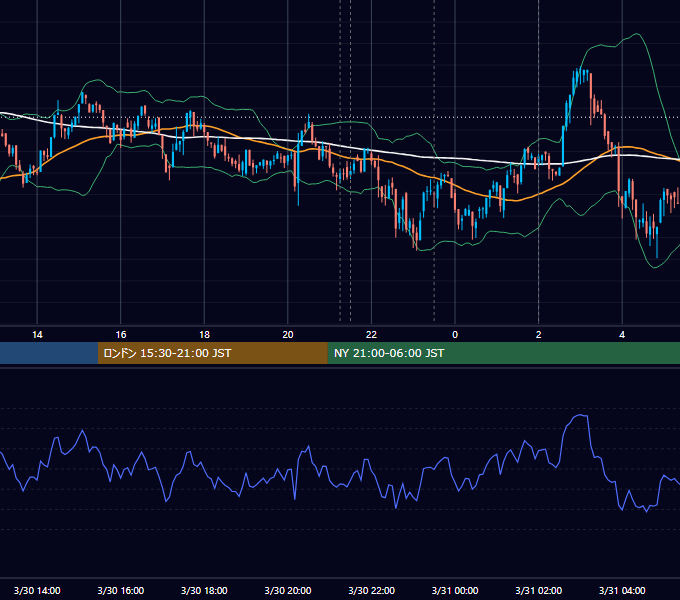680x600 pixels.
Task: Click the 3/30 20:00 date label
Action: (288, 590)
